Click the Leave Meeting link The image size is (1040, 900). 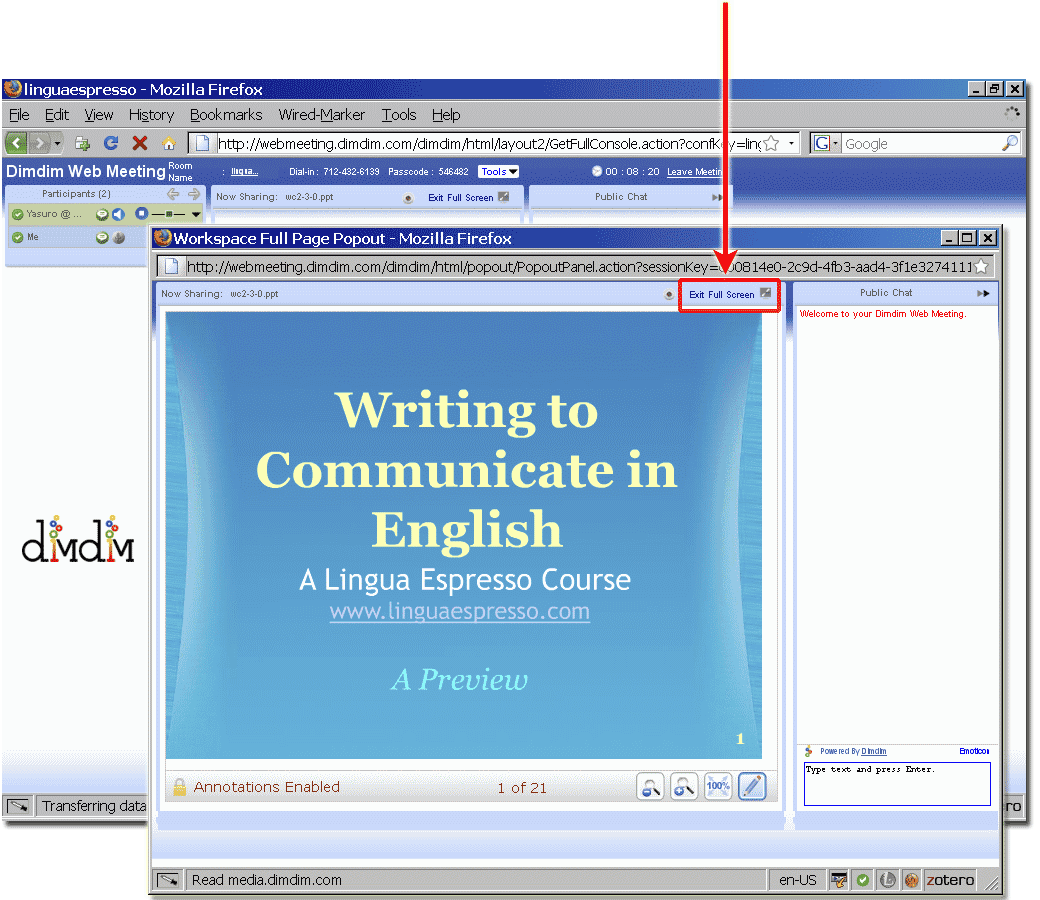(694, 172)
